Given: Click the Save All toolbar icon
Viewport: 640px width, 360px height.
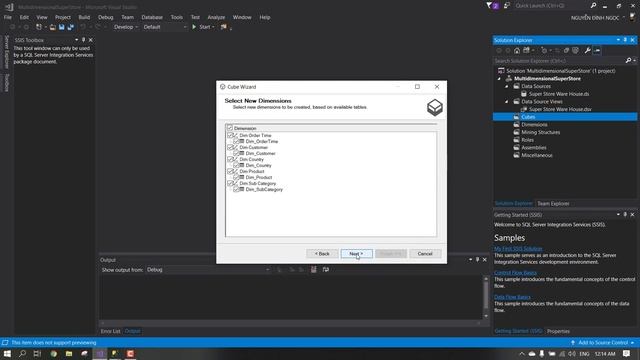Looking at the screenshot, I should (x=71, y=27).
